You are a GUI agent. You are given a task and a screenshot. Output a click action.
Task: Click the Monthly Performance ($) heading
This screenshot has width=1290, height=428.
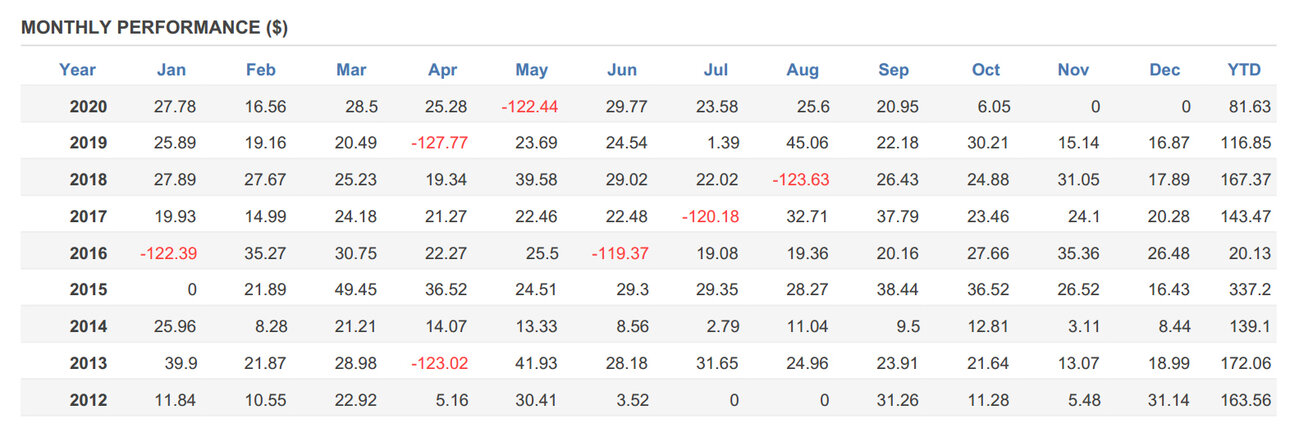[154, 28]
